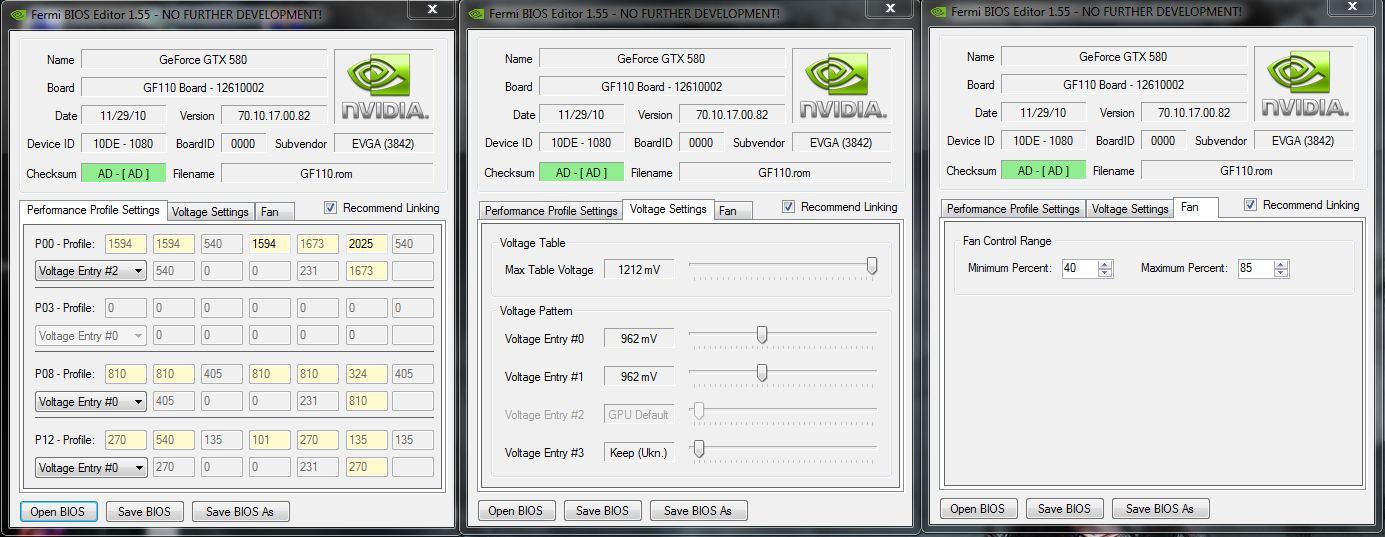This screenshot has height=537, width=1385.
Task: Decrease the Minimum Percent fan value
Action: [x=1105, y=273]
